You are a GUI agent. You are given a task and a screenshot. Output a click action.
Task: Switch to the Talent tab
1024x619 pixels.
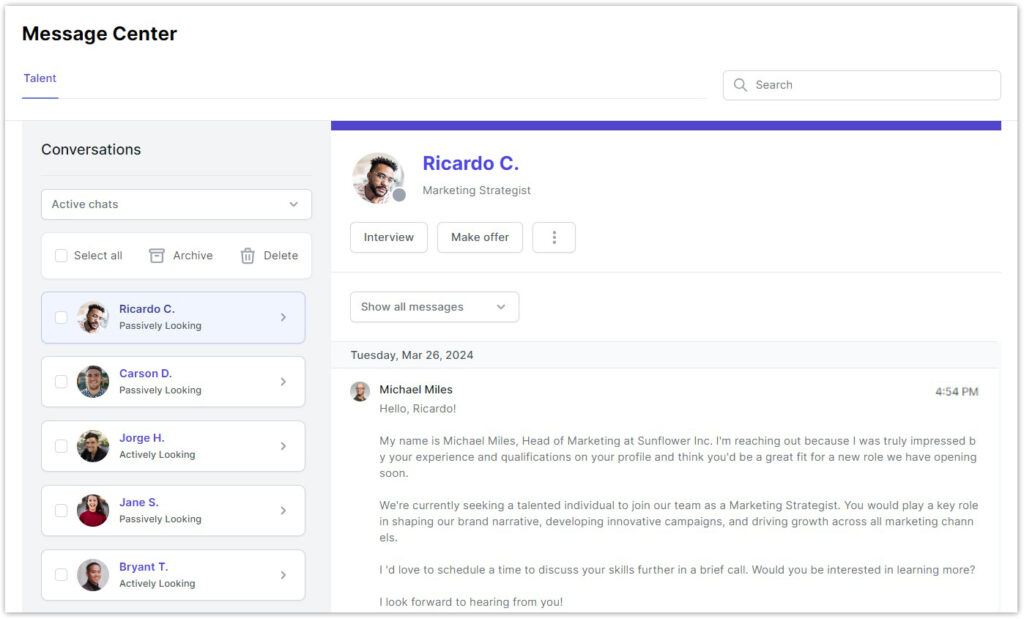[x=40, y=79]
